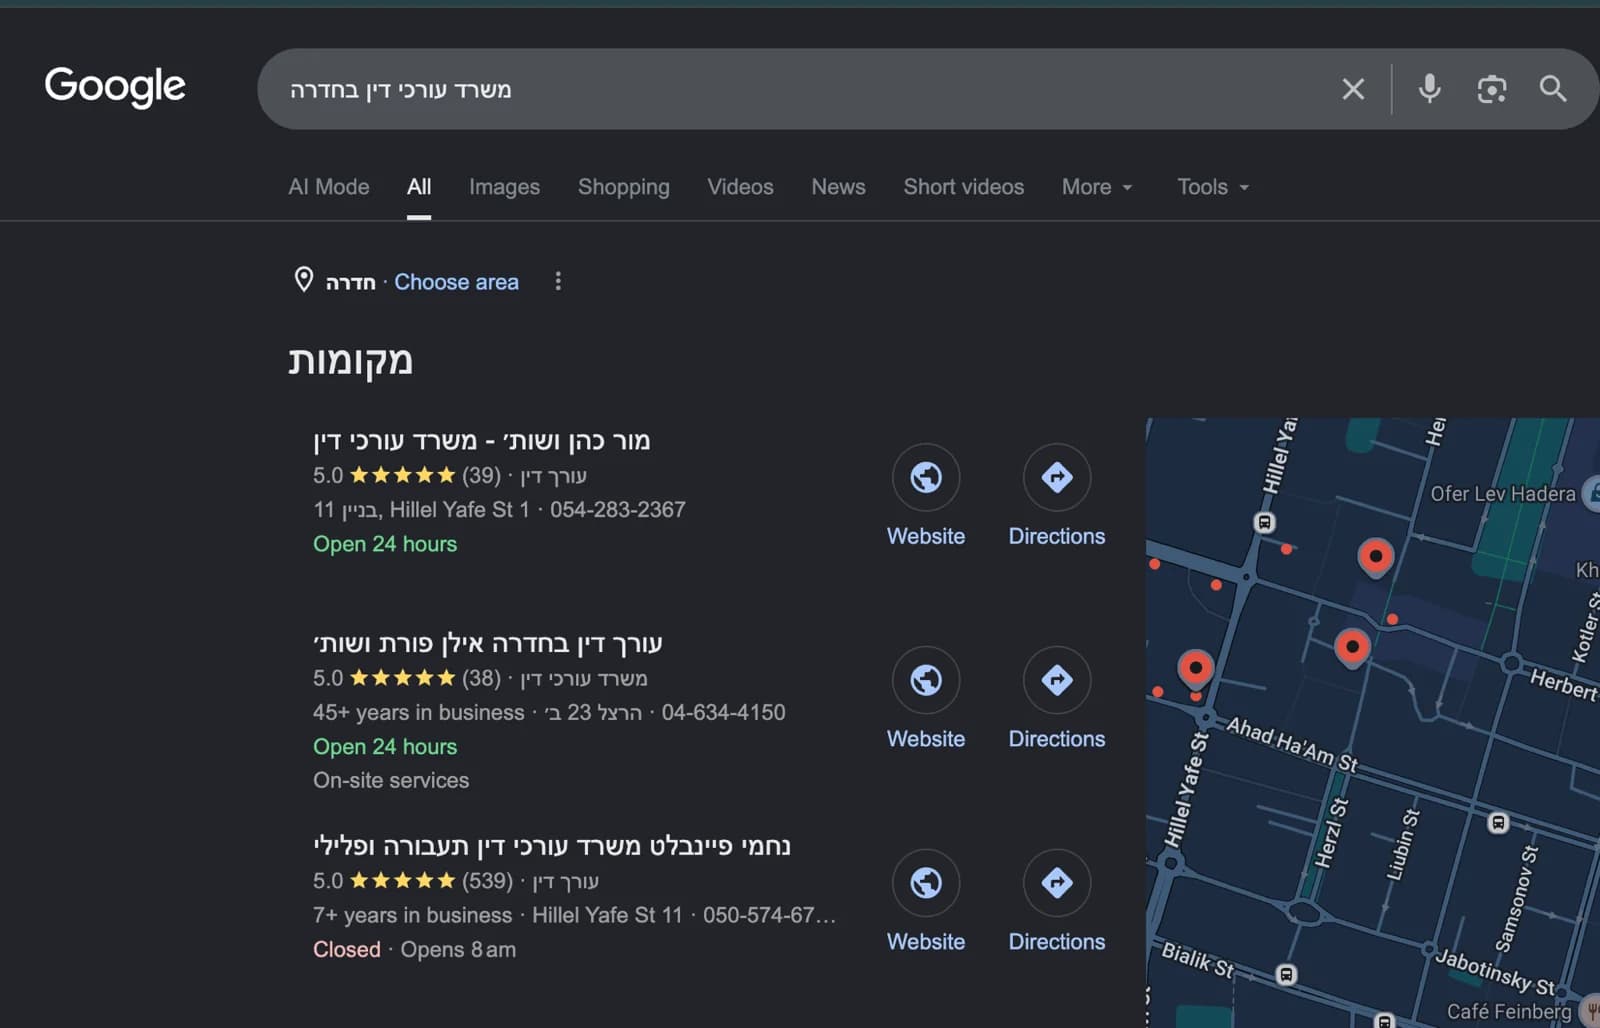
Task: Open search by image camera icon
Action: point(1491,89)
